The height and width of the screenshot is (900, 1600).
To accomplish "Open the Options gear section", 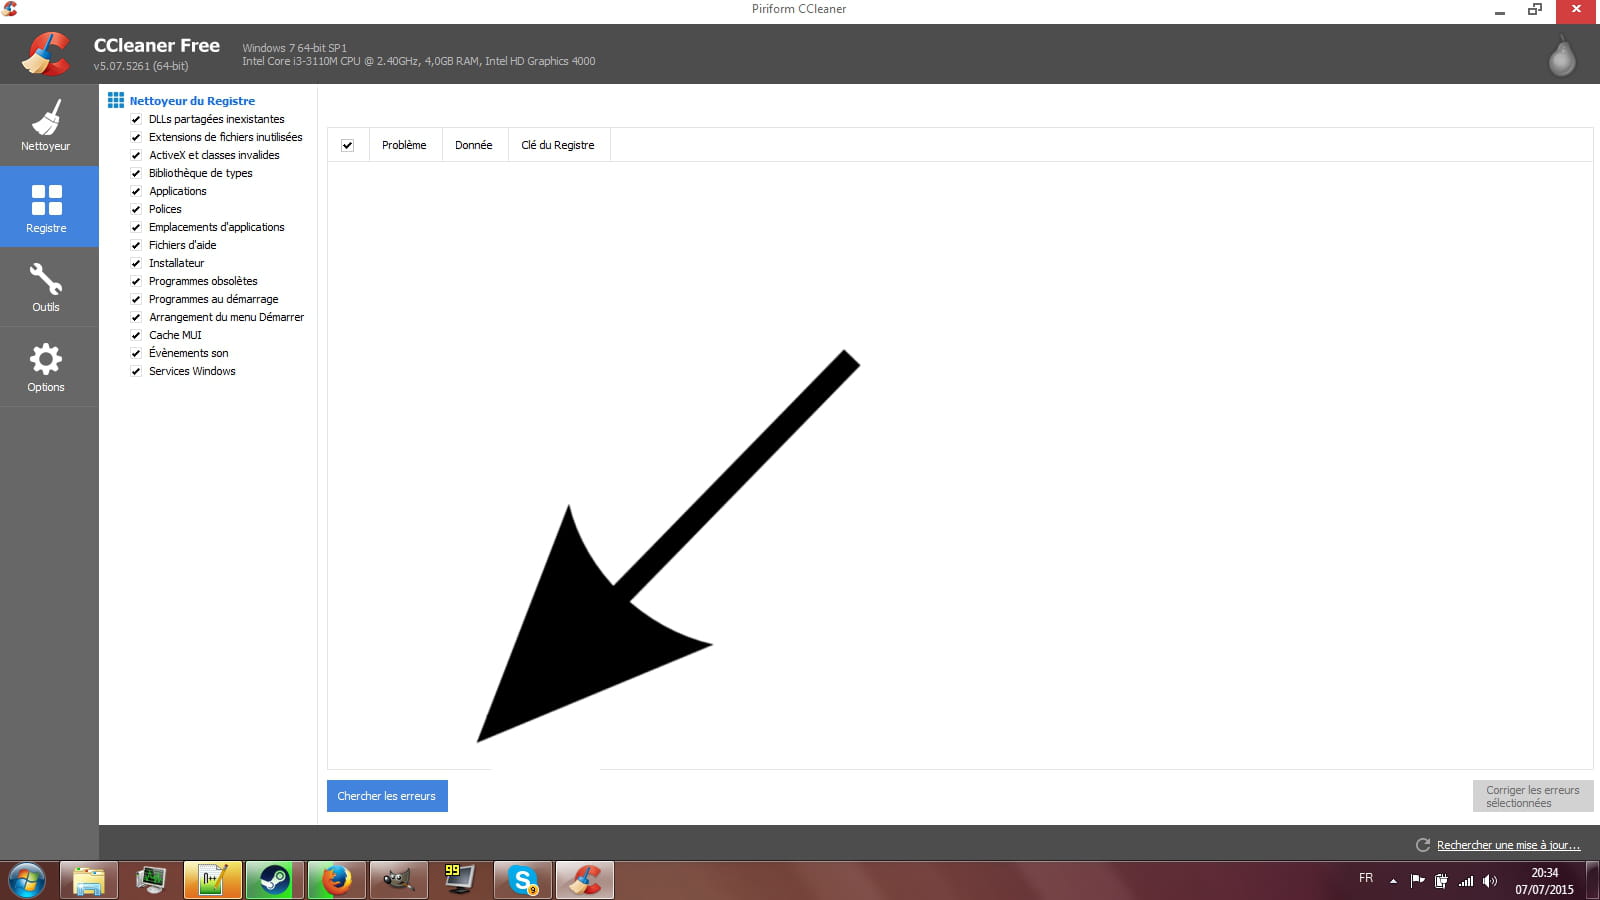I will pos(47,367).
